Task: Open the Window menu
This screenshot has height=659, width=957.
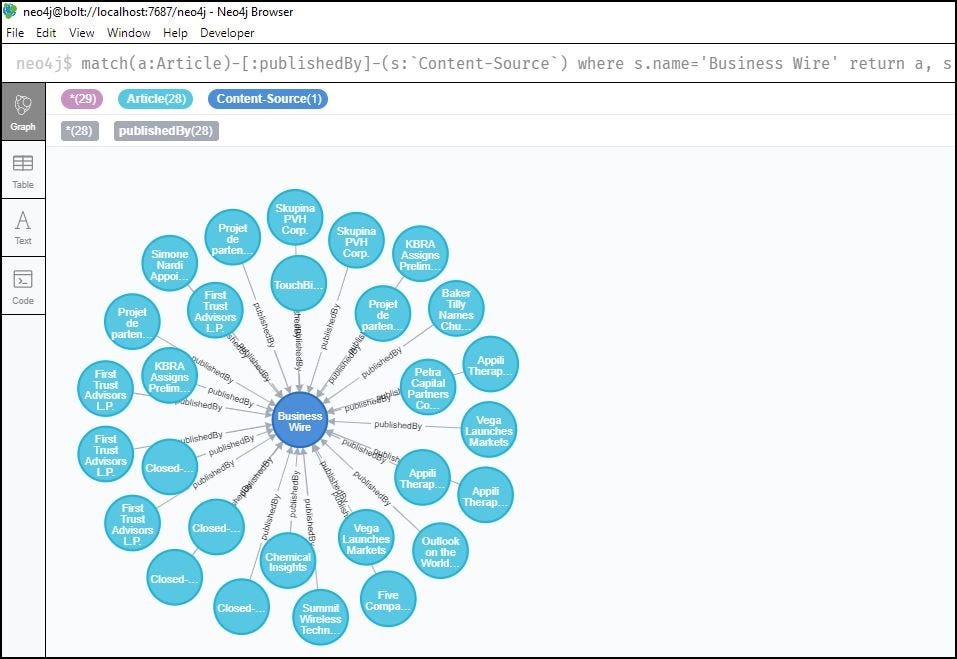Action: click(128, 33)
